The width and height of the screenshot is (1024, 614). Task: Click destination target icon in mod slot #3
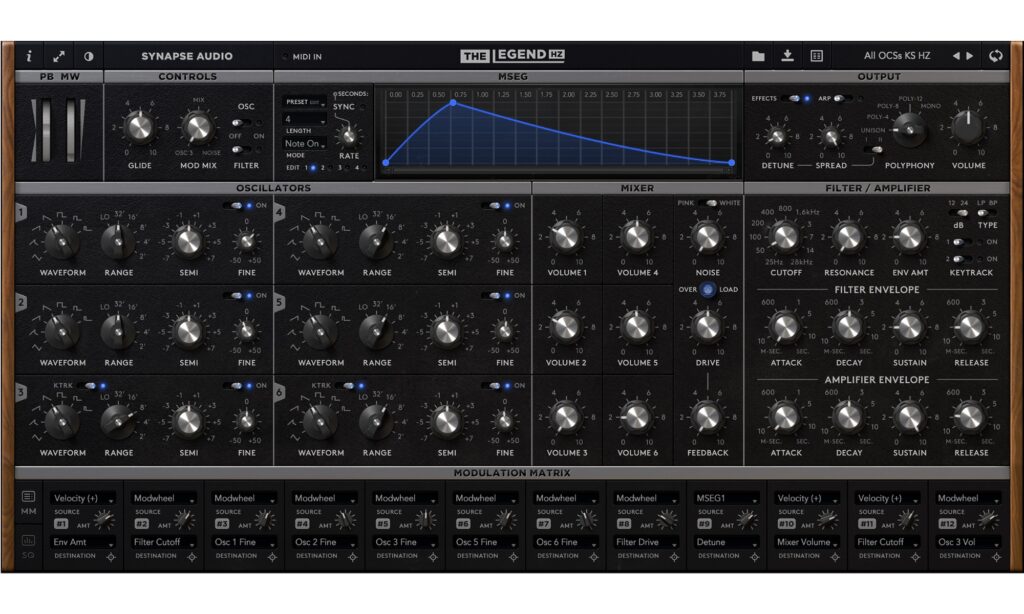click(x=272, y=557)
